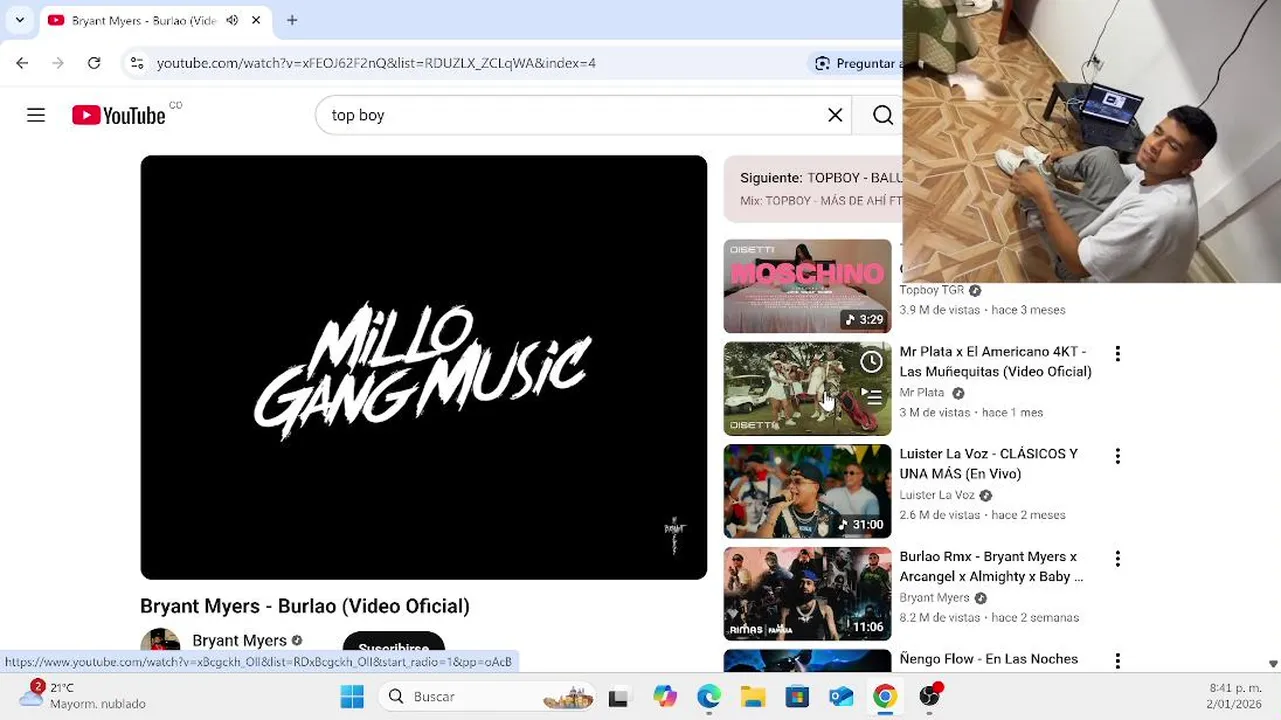Open options menu for Ñengo Flow video

(x=1118, y=661)
